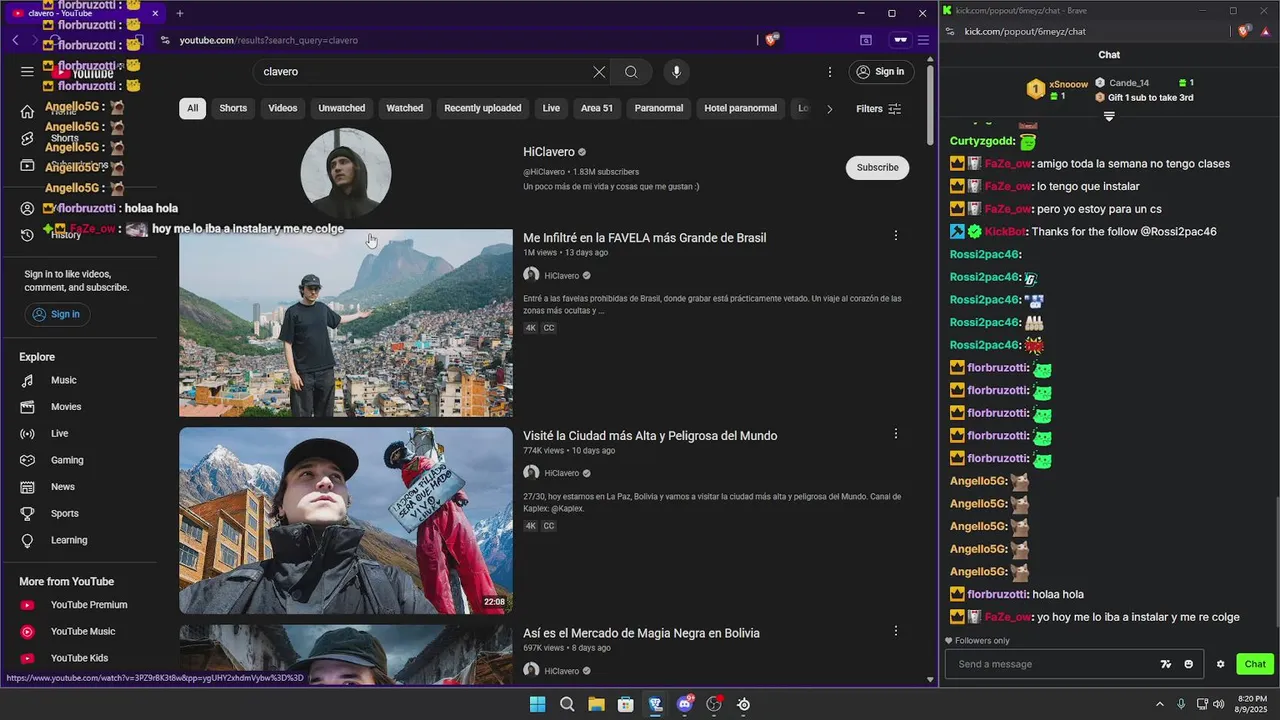This screenshot has height=720, width=1280.
Task: Select the Area 51 filter chip
Action: coord(597,108)
